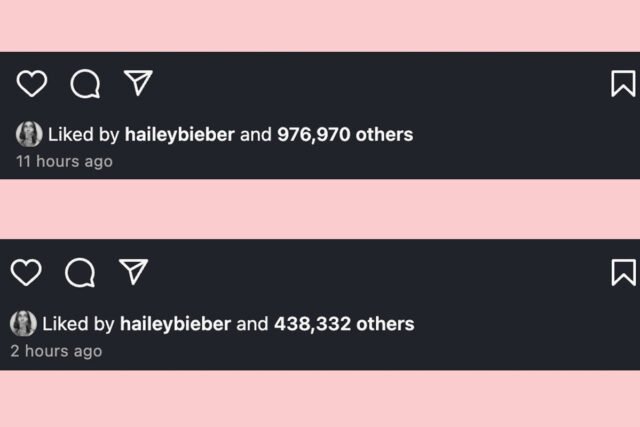View the list of 976,970 others
Viewport: 640px width, 427px height.
345,135
